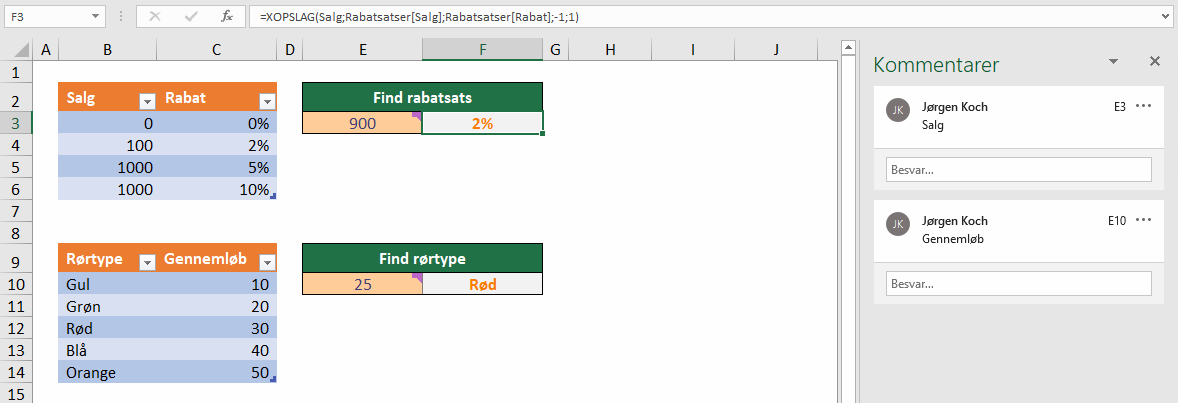Image resolution: width=1178 pixels, height=403 pixels.
Task: Open Insert Function fx dialog
Action: [x=227, y=16]
